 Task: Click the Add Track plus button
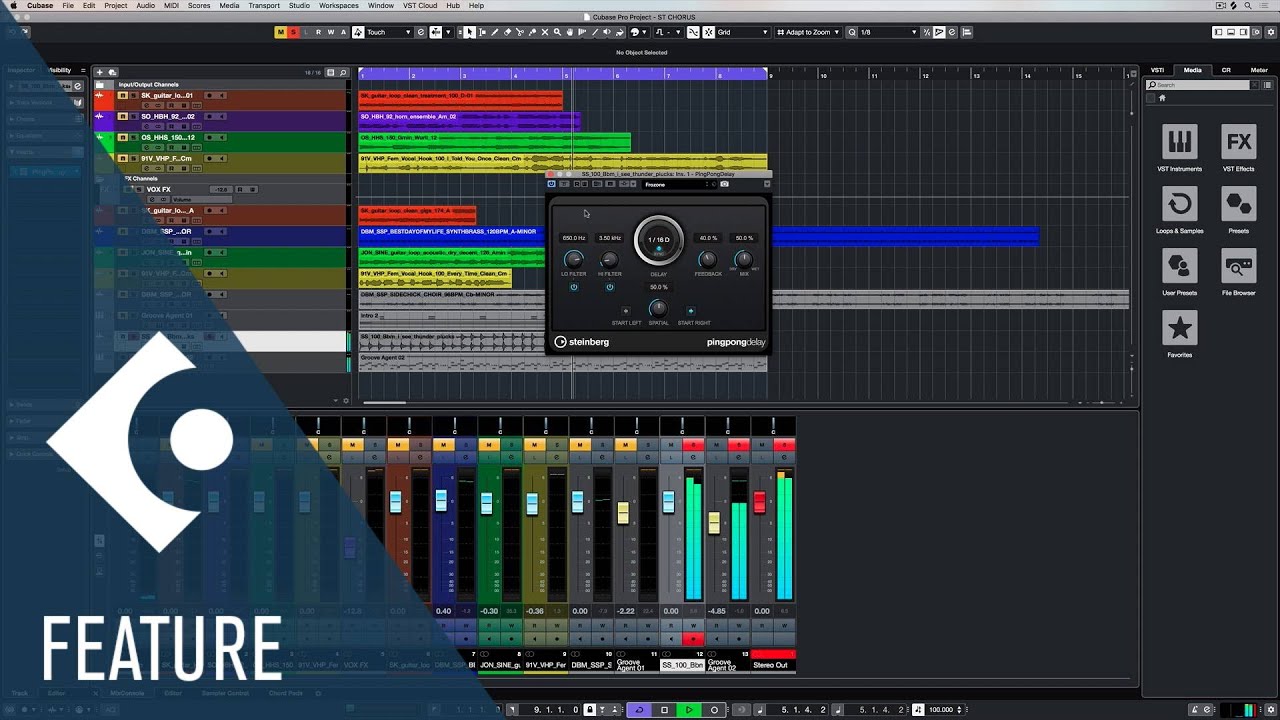(x=99, y=72)
